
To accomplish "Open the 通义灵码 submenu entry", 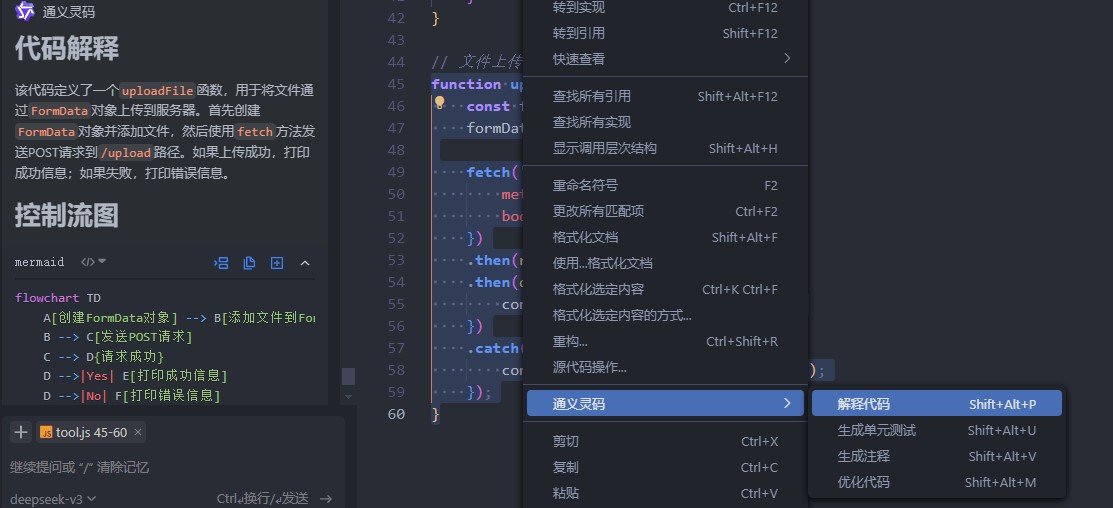I will point(665,404).
